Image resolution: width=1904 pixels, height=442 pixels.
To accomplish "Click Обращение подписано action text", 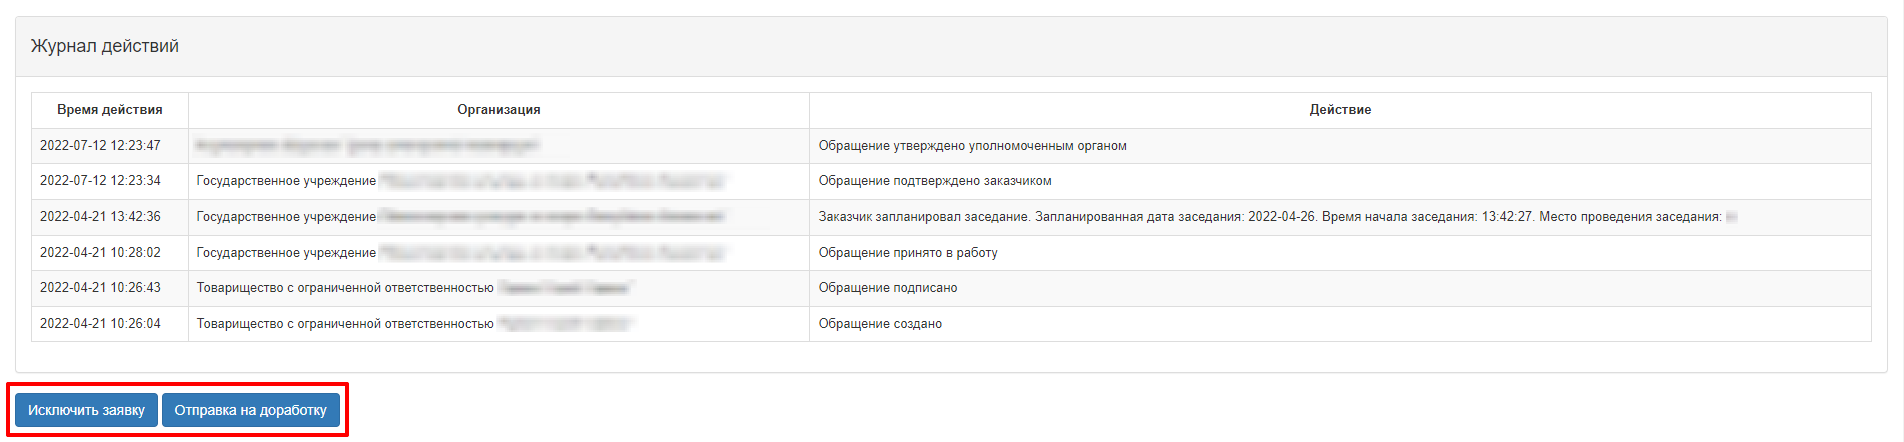I will click(888, 288).
